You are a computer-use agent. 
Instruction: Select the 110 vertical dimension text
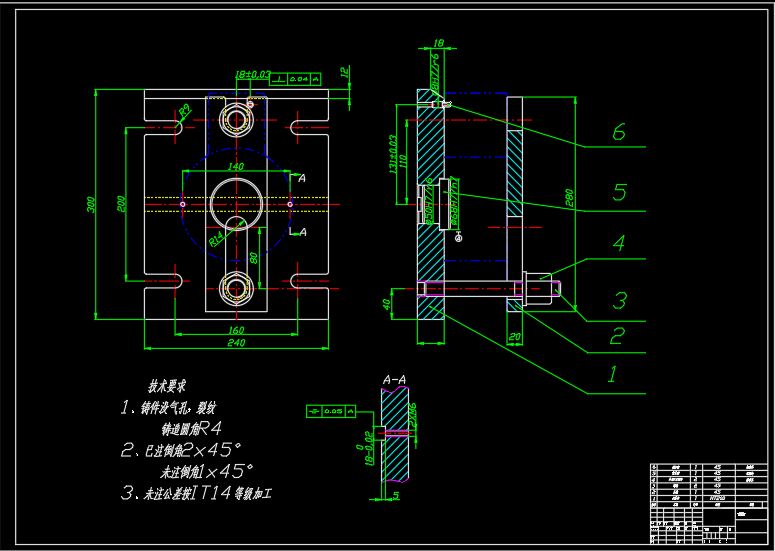[x=403, y=161]
